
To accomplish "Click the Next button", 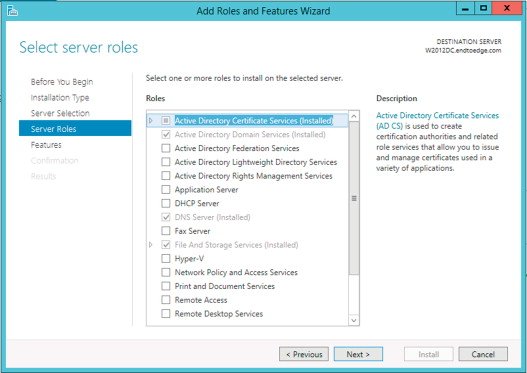I will (358, 354).
